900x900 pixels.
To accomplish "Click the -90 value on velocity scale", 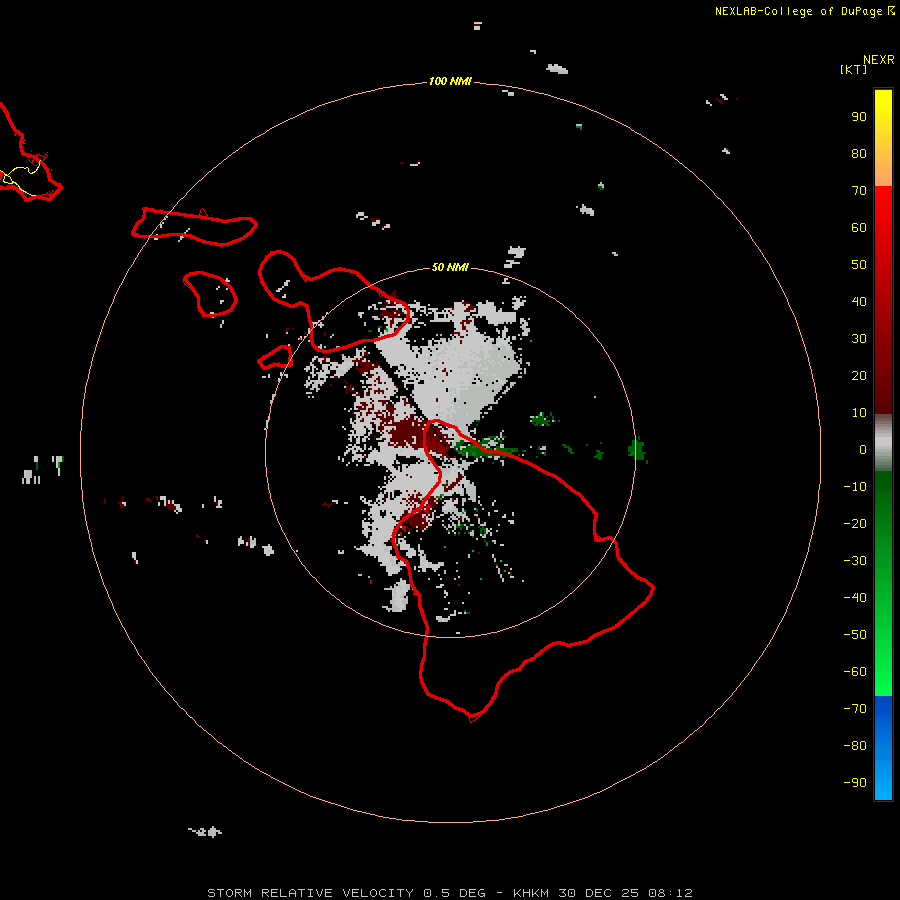I will (x=855, y=783).
